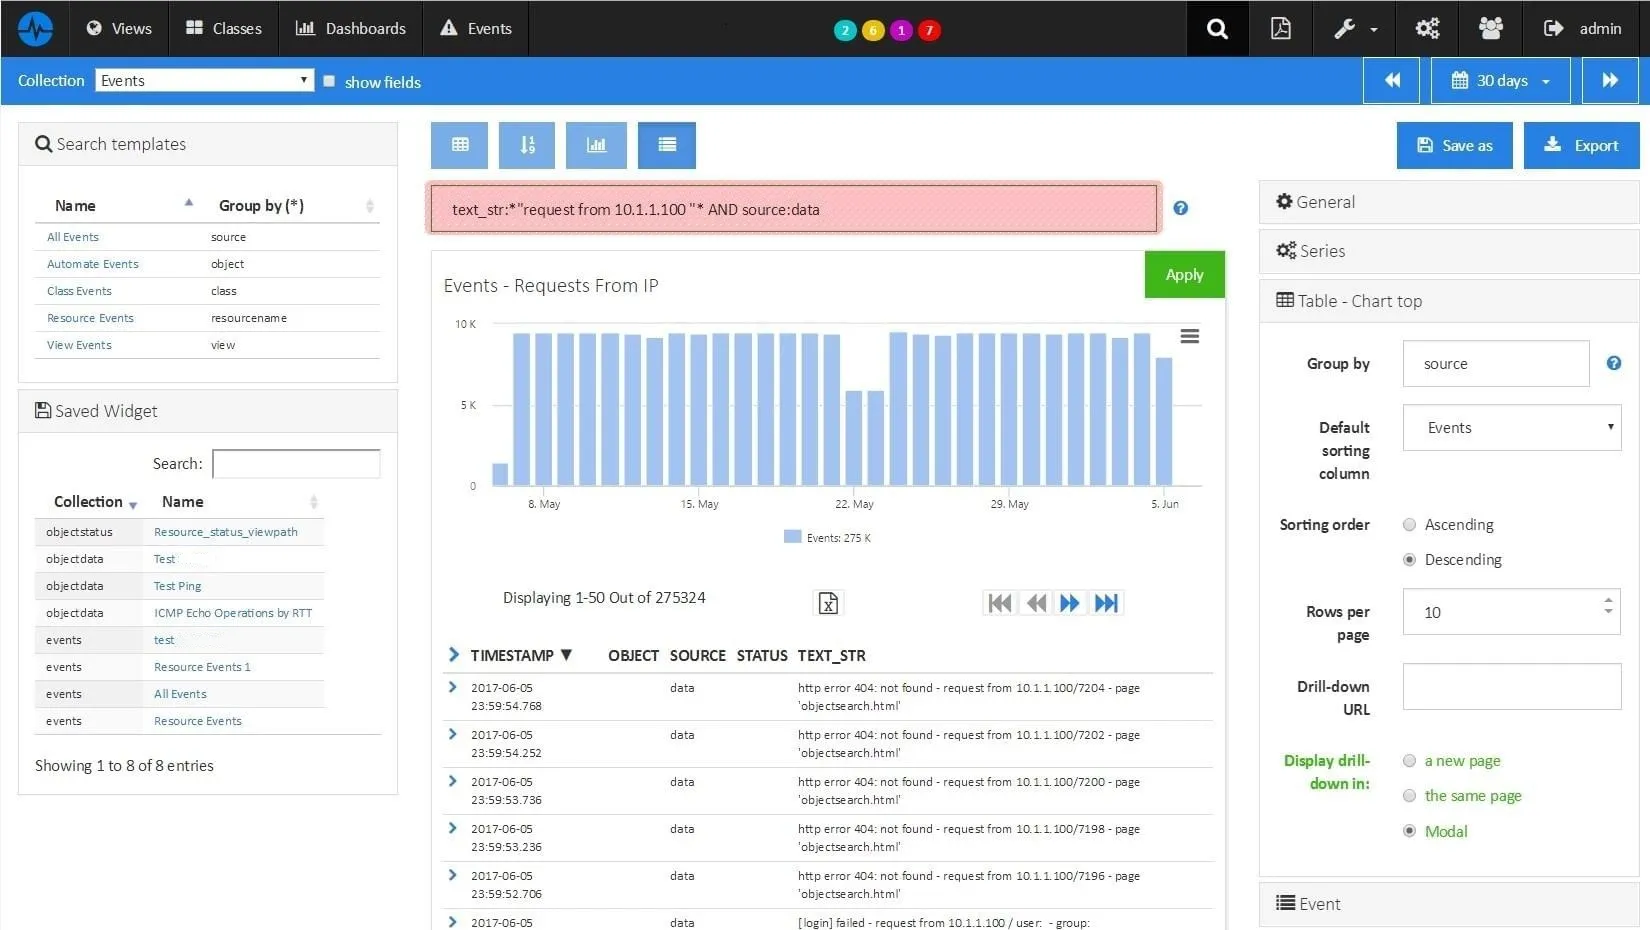Expand the first event row chevron
This screenshot has height=930, width=1650.
pos(453,688)
